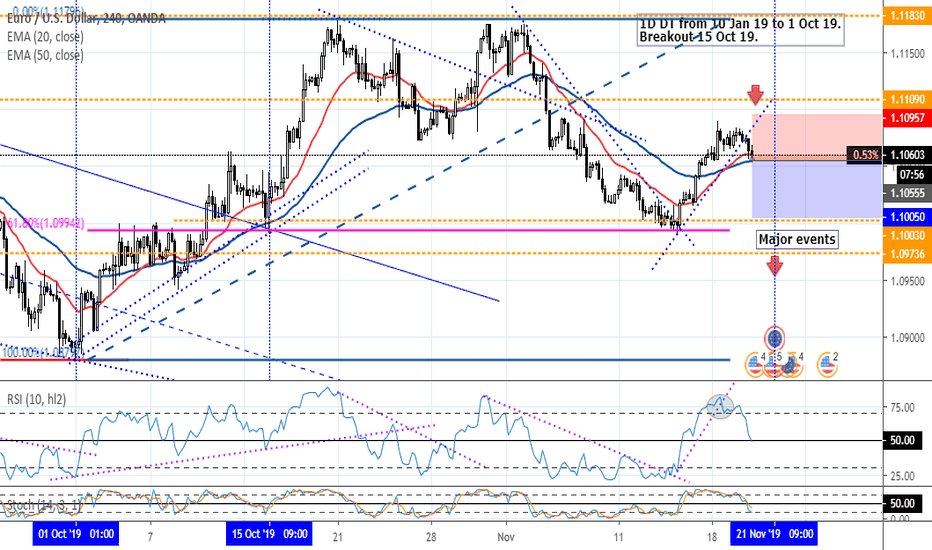This screenshot has height=550, width=932.
Task: Click the EU flag event icon above the US icons
Action: point(775,338)
